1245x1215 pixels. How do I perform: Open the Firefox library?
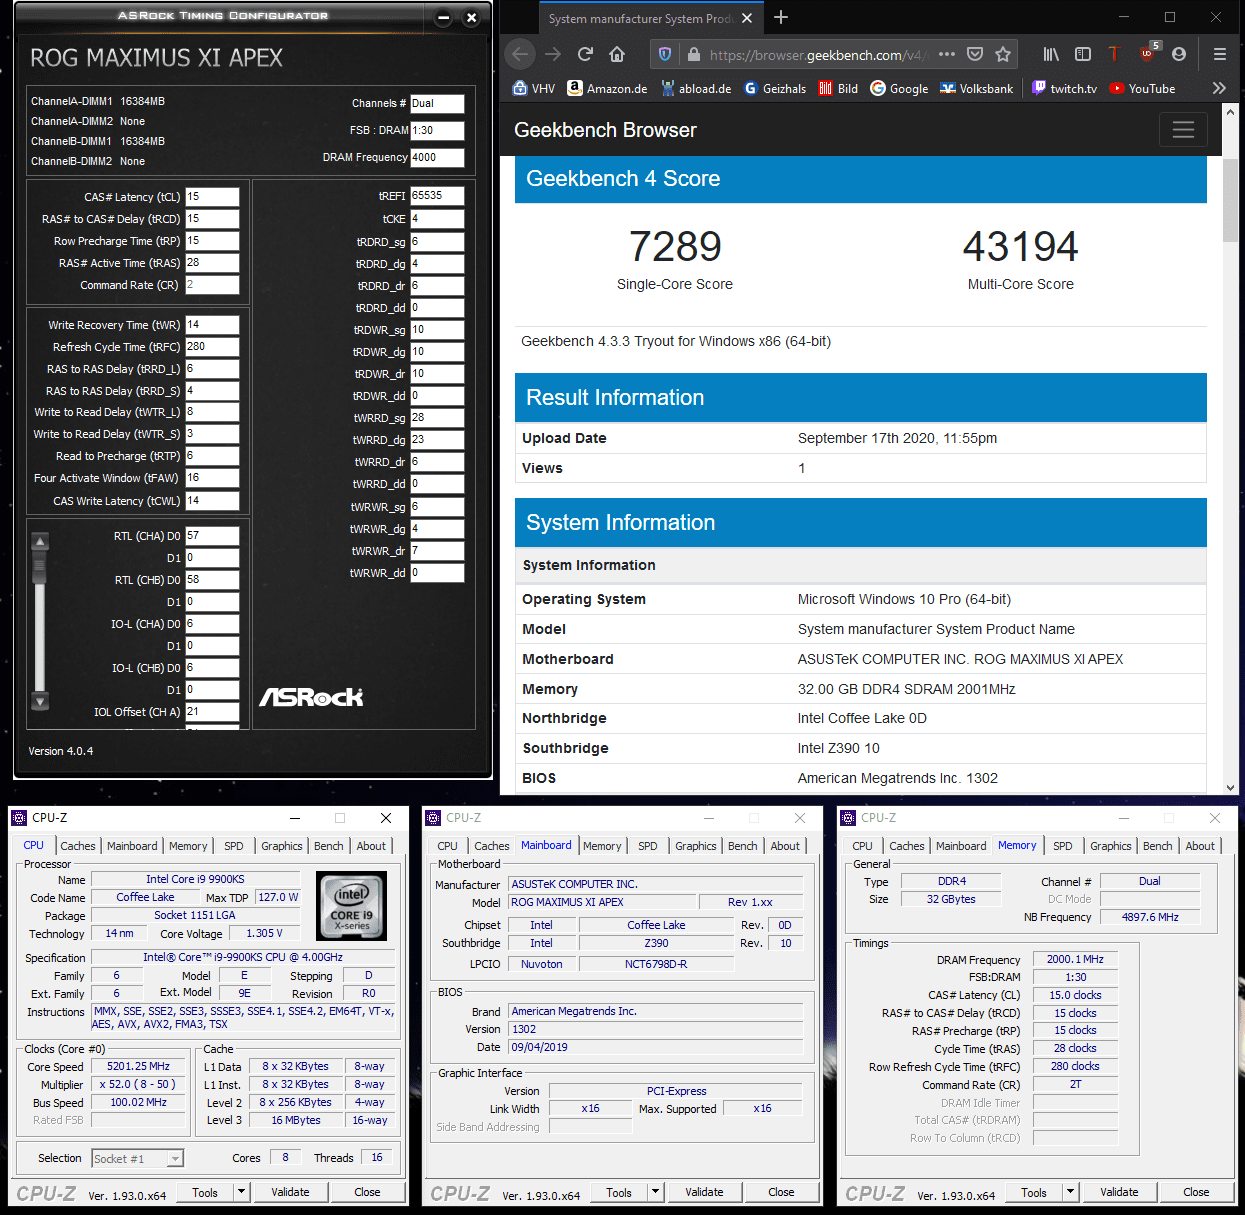1051,55
